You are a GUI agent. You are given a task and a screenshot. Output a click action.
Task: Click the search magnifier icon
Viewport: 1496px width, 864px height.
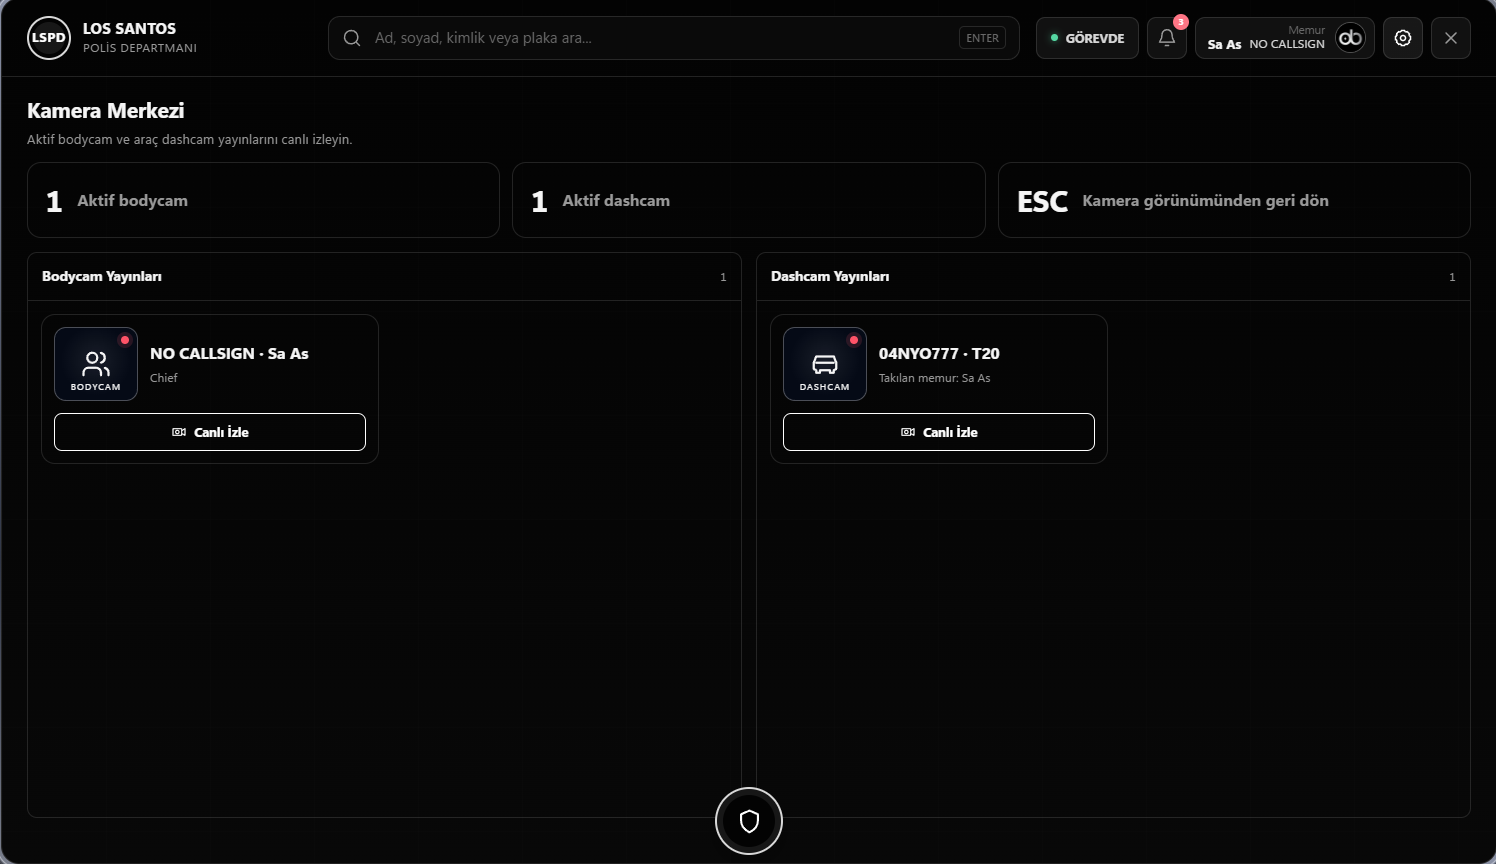[x=352, y=38]
